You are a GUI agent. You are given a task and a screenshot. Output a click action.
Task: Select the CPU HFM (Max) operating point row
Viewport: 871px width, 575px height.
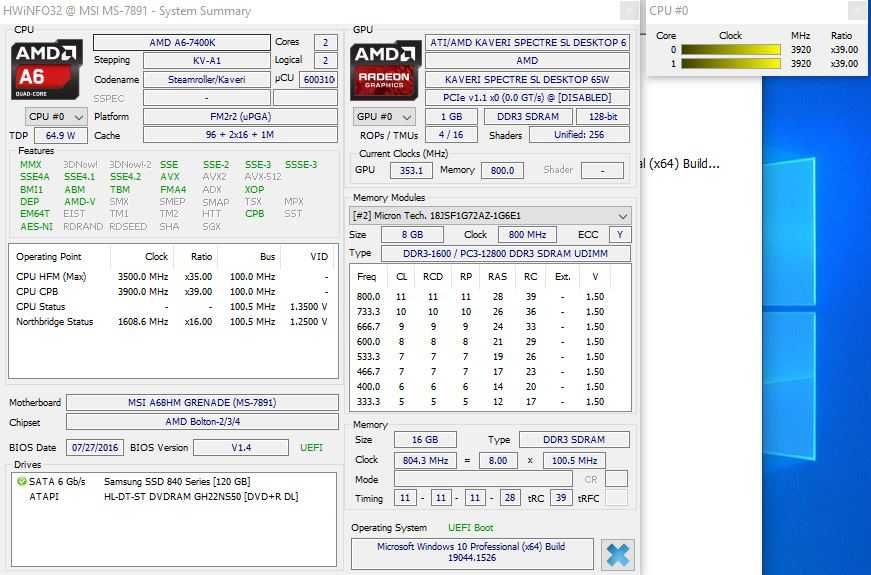click(172, 277)
